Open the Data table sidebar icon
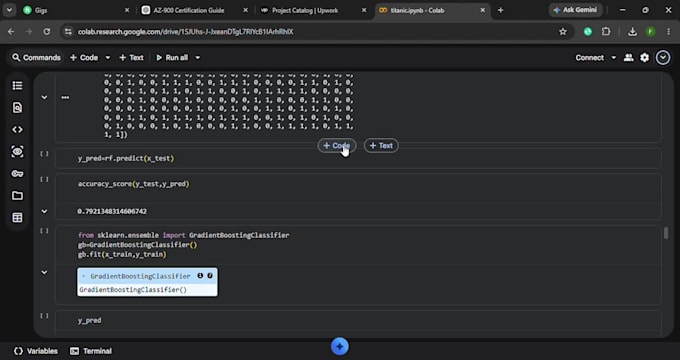The height and width of the screenshot is (360, 680). tap(17, 217)
